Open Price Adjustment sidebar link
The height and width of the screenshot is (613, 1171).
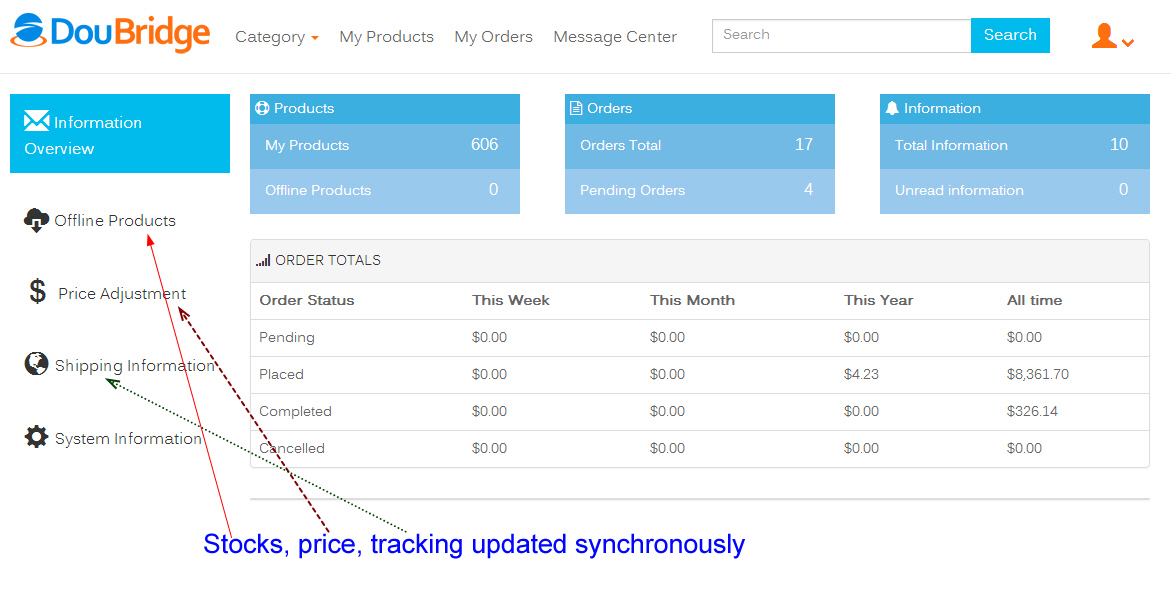click(122, 293)
